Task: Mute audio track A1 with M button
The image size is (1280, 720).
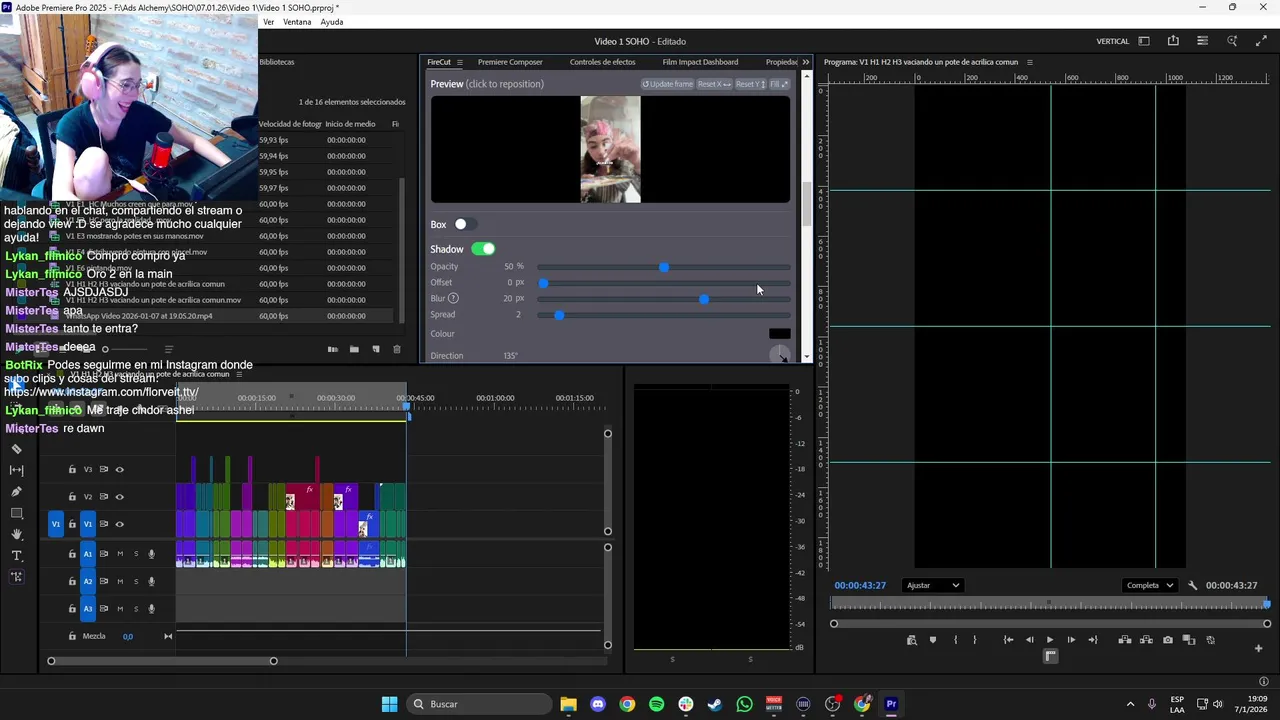Action: pyautogui.click(x=120, y=554)
